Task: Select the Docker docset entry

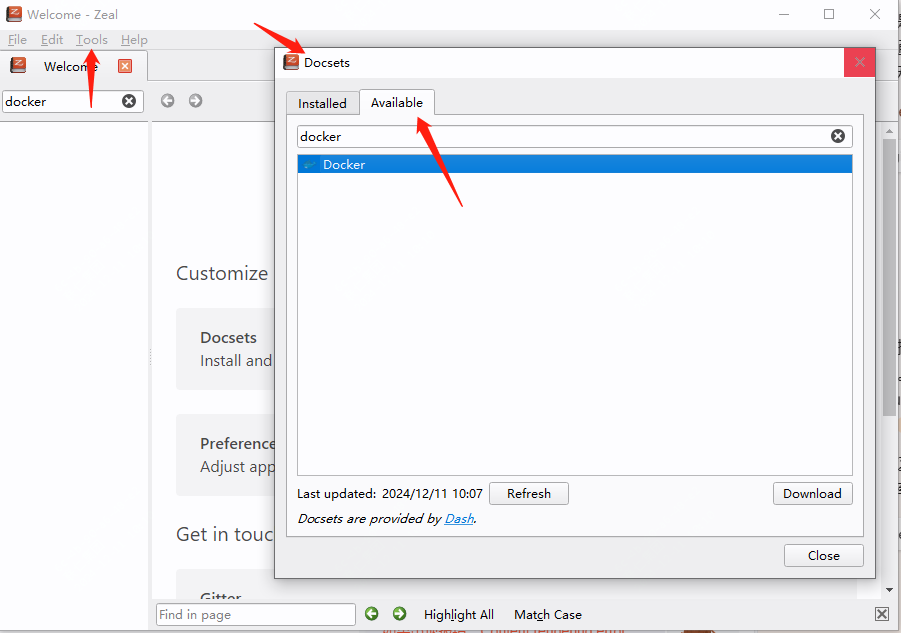Action: click(x=344, y=165)
